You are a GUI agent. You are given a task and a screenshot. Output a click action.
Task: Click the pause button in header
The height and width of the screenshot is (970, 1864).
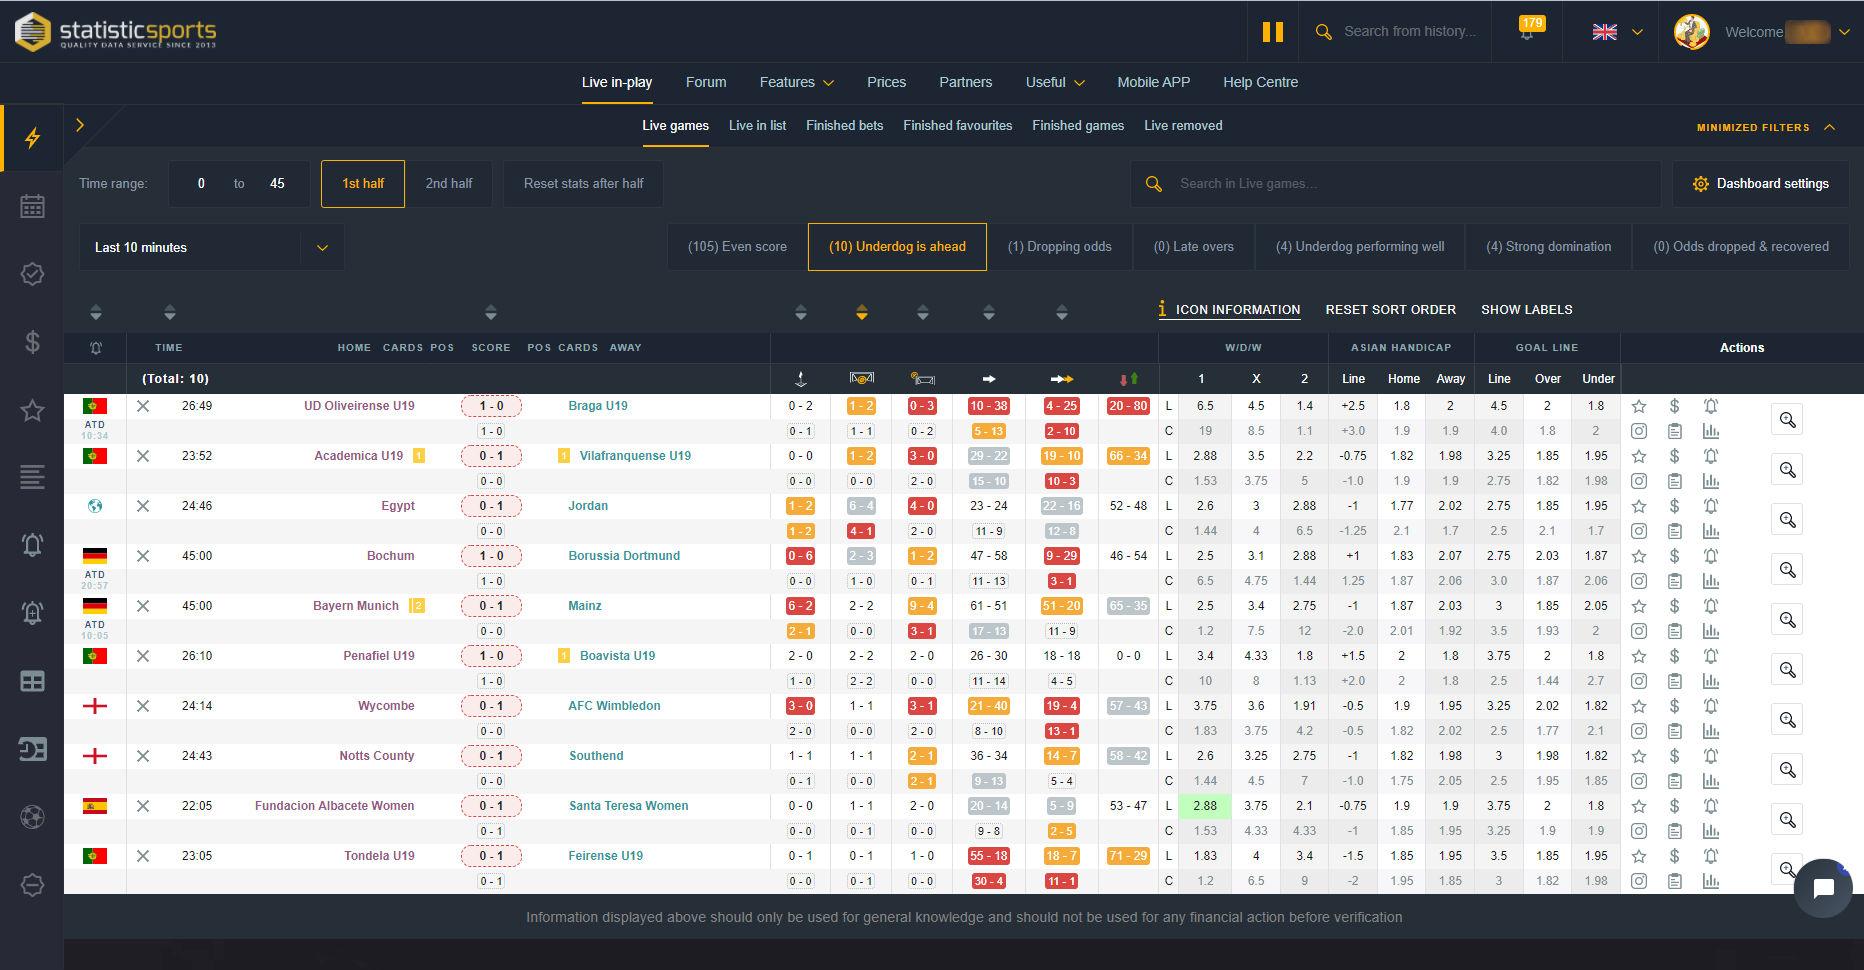(1272, 32)
